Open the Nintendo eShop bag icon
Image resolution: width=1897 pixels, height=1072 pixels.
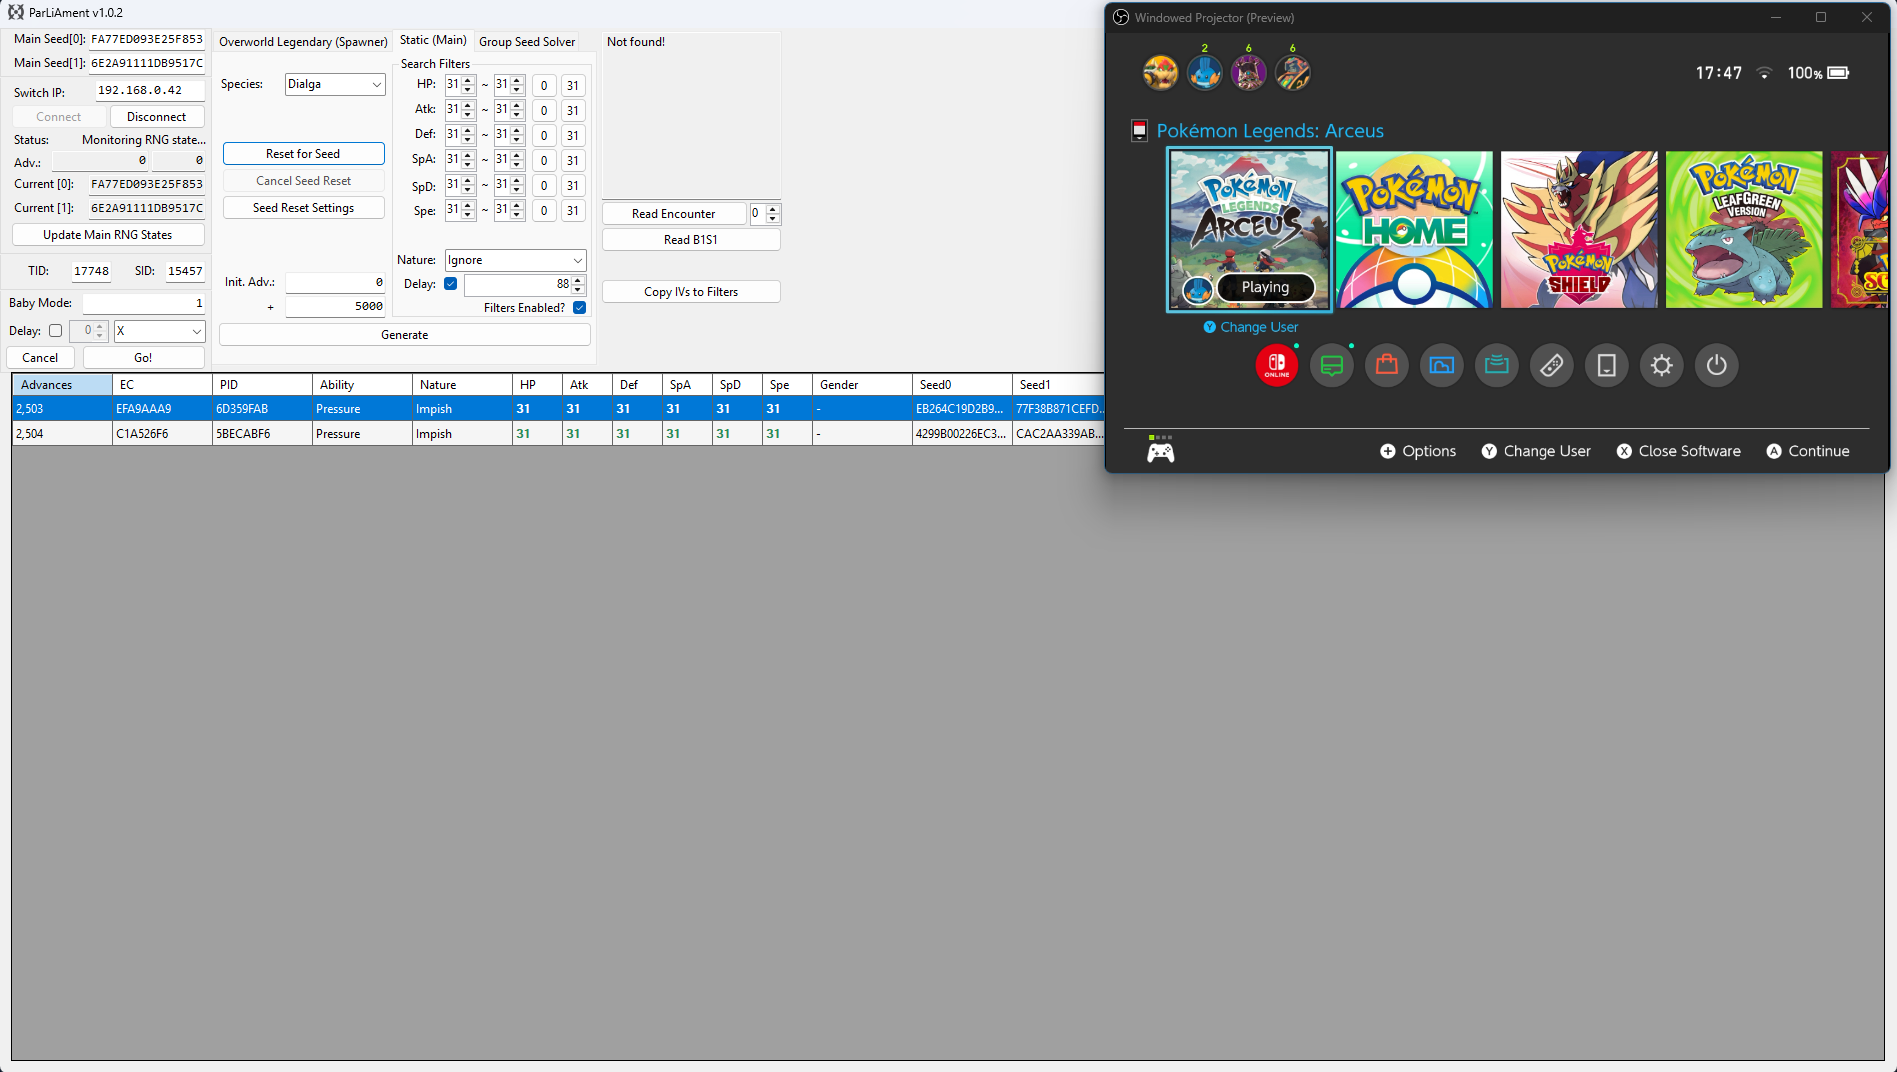point(1386,366)
